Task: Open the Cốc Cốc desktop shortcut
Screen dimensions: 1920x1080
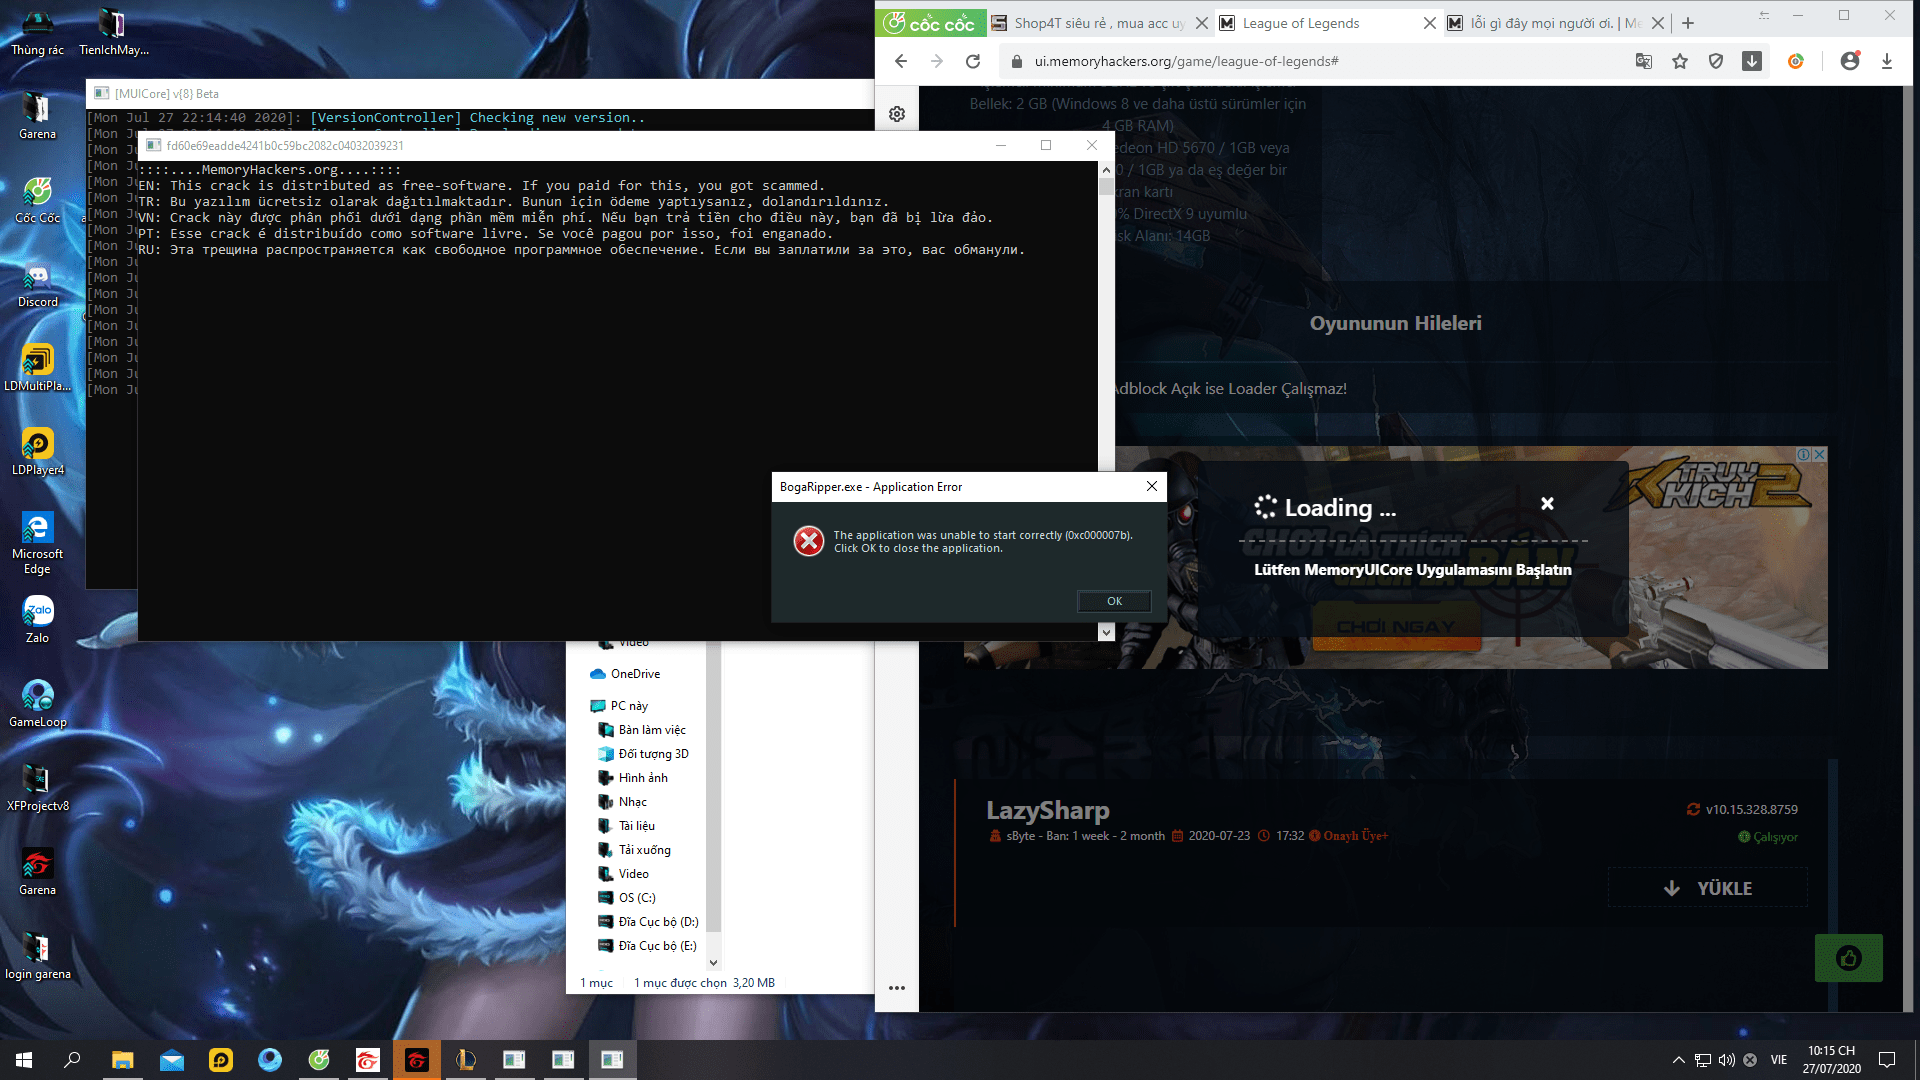Action: (x=37, y=200)
